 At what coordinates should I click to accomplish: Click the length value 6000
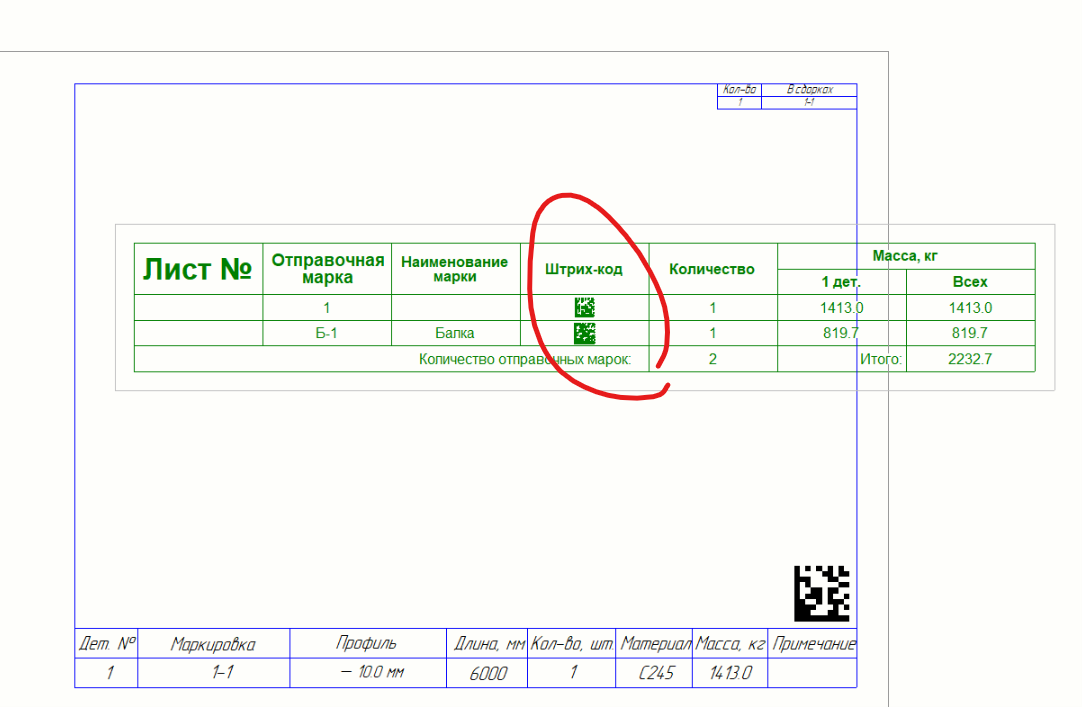click(x=487, y=673)
